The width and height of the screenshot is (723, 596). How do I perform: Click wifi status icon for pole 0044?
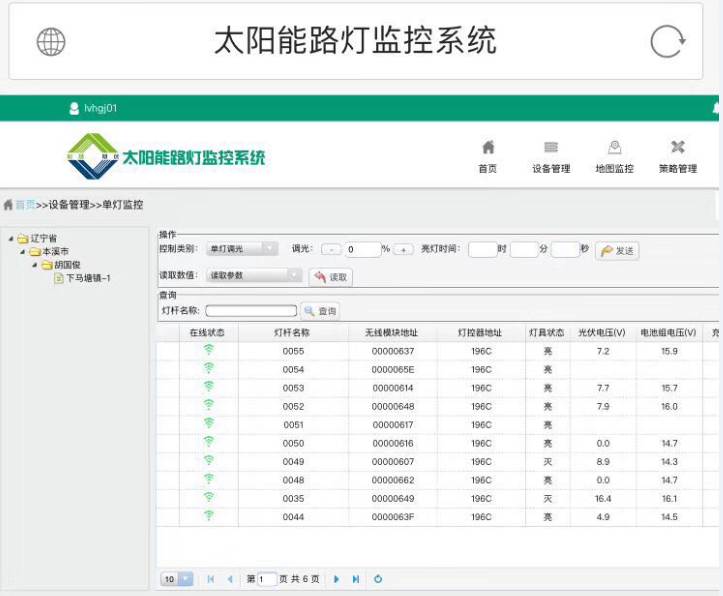(209, 515)
